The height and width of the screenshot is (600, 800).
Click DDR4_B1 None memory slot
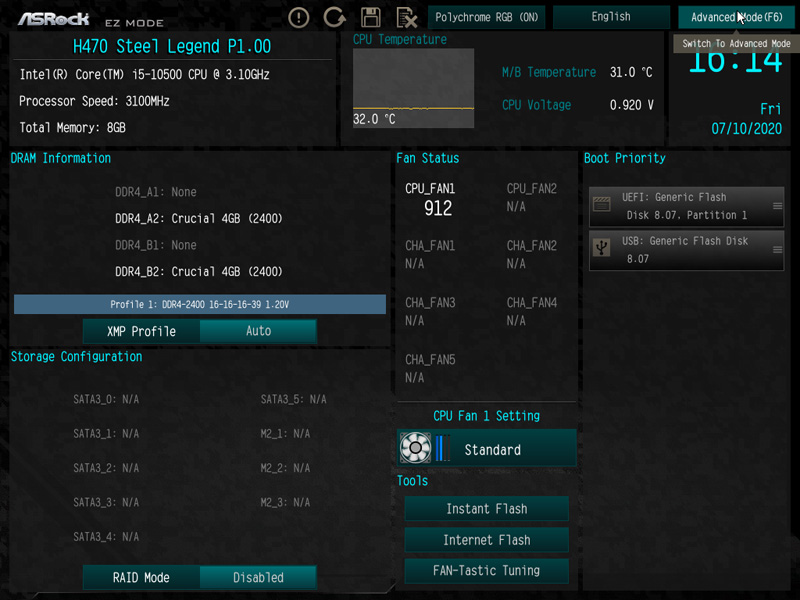click(156, 245)
